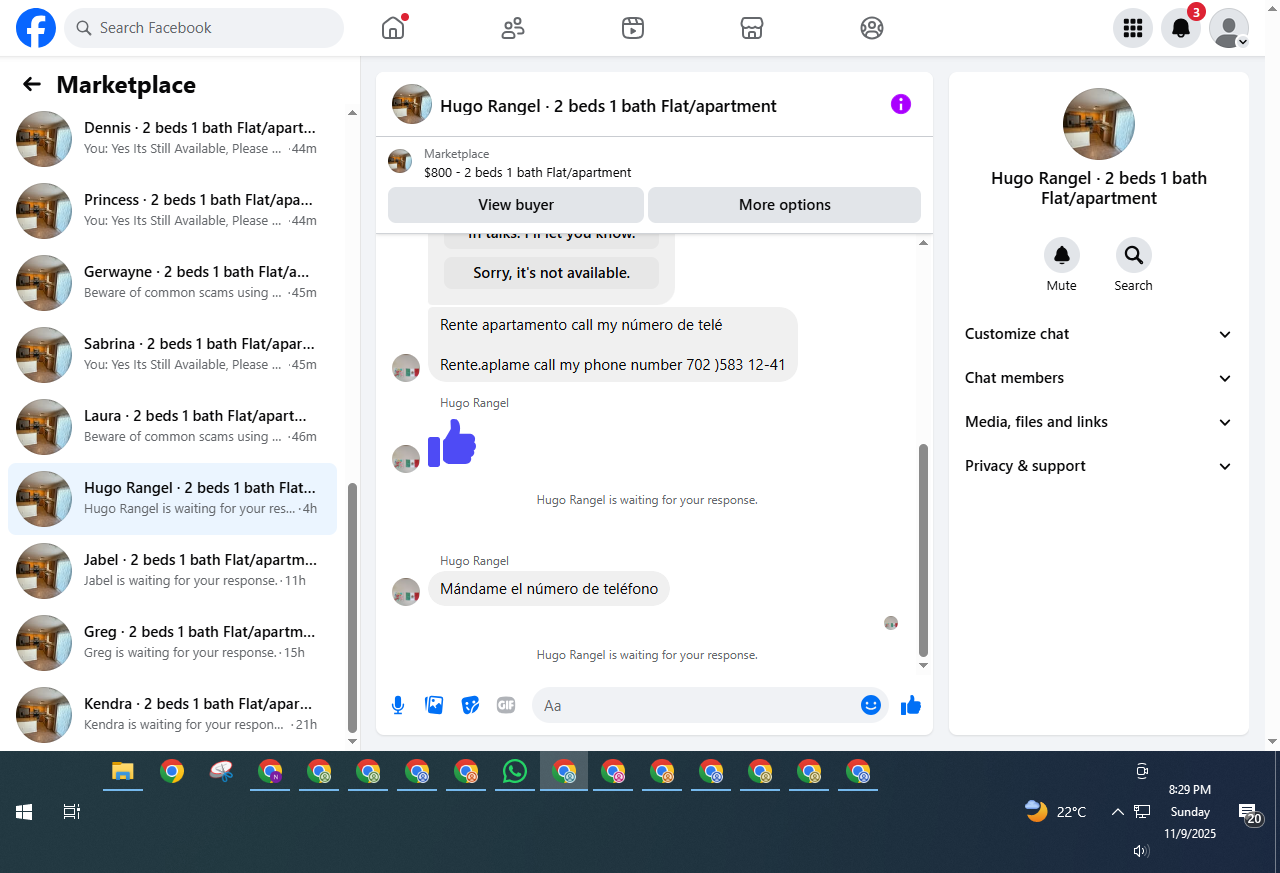Click the message 'Mándame el número de teléfono'
Screen dimensions: 1280x873
coord(549,589)
